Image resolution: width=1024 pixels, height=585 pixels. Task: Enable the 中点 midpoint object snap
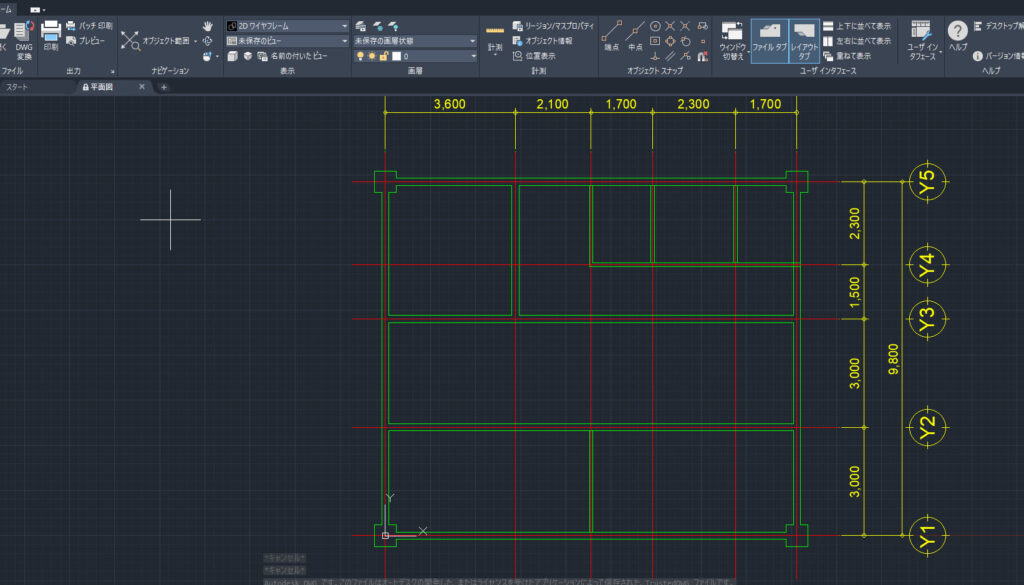[635, 35]
